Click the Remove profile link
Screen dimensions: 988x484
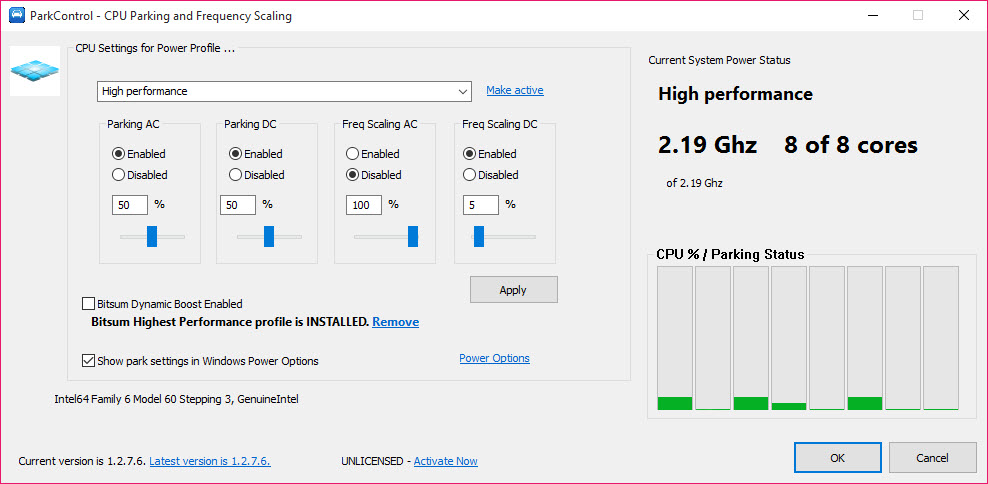[395, 322]
